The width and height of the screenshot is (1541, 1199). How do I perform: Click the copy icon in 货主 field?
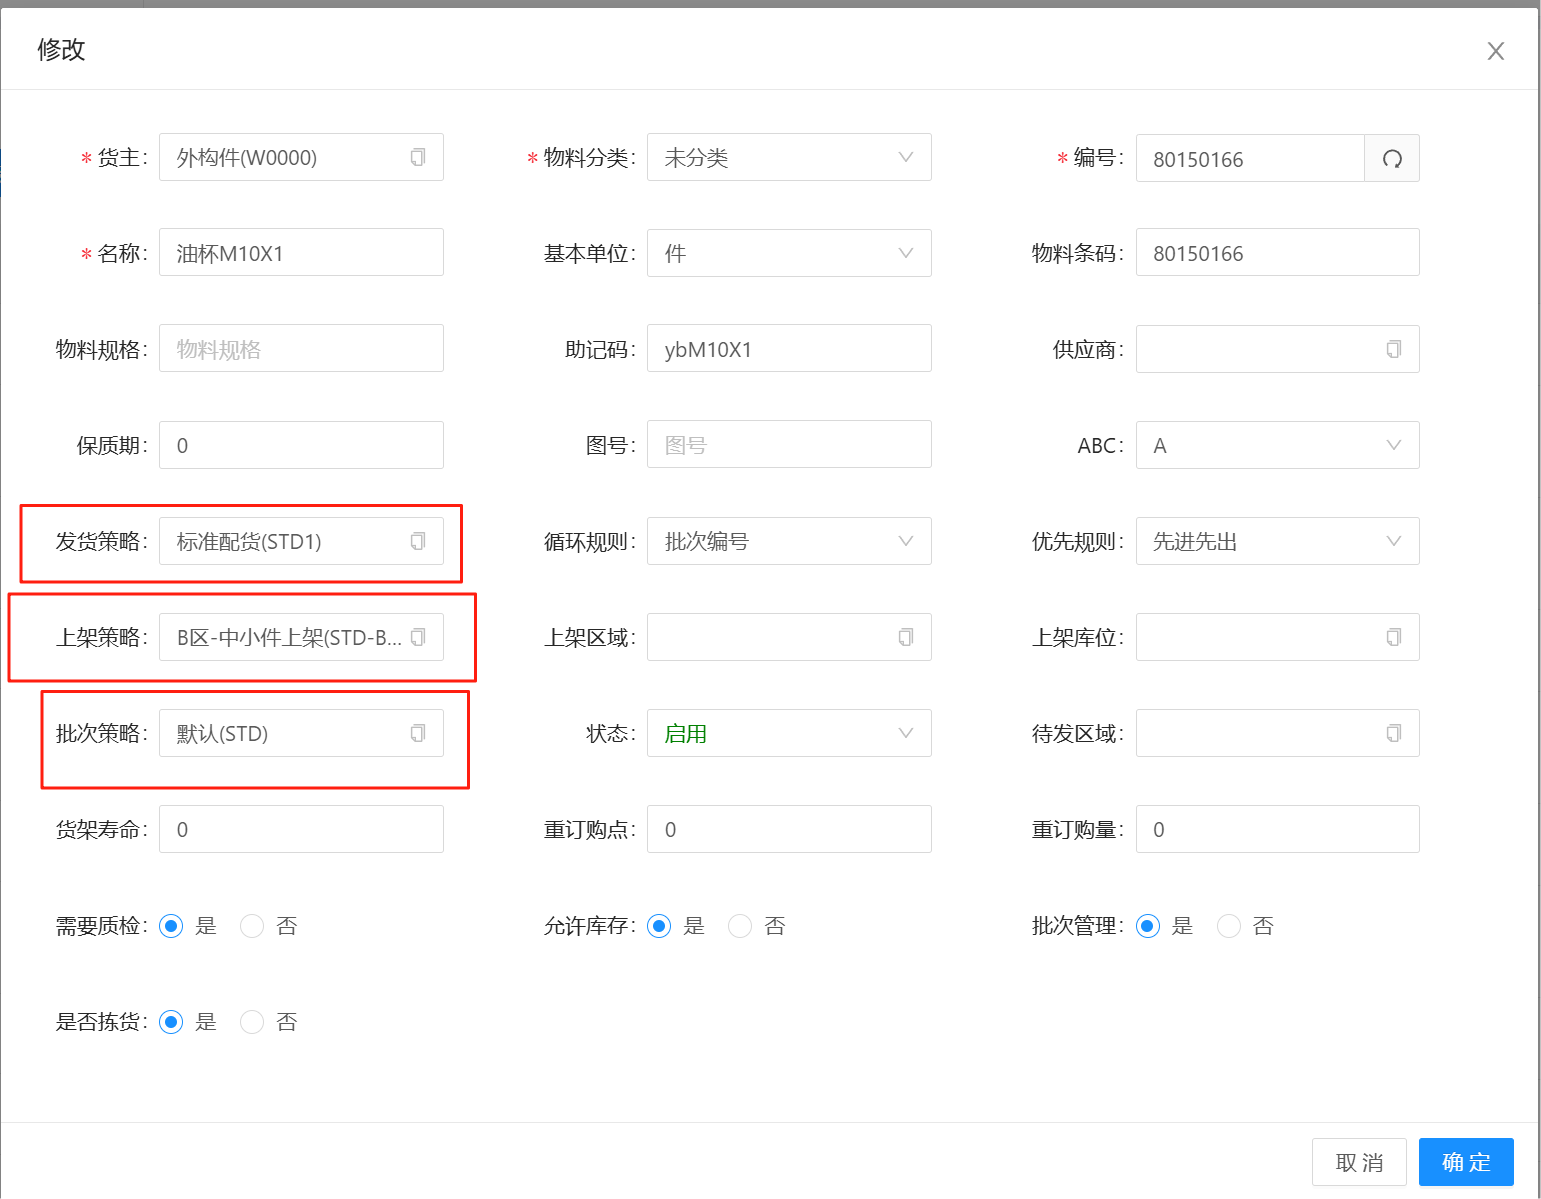coord(418,157)
